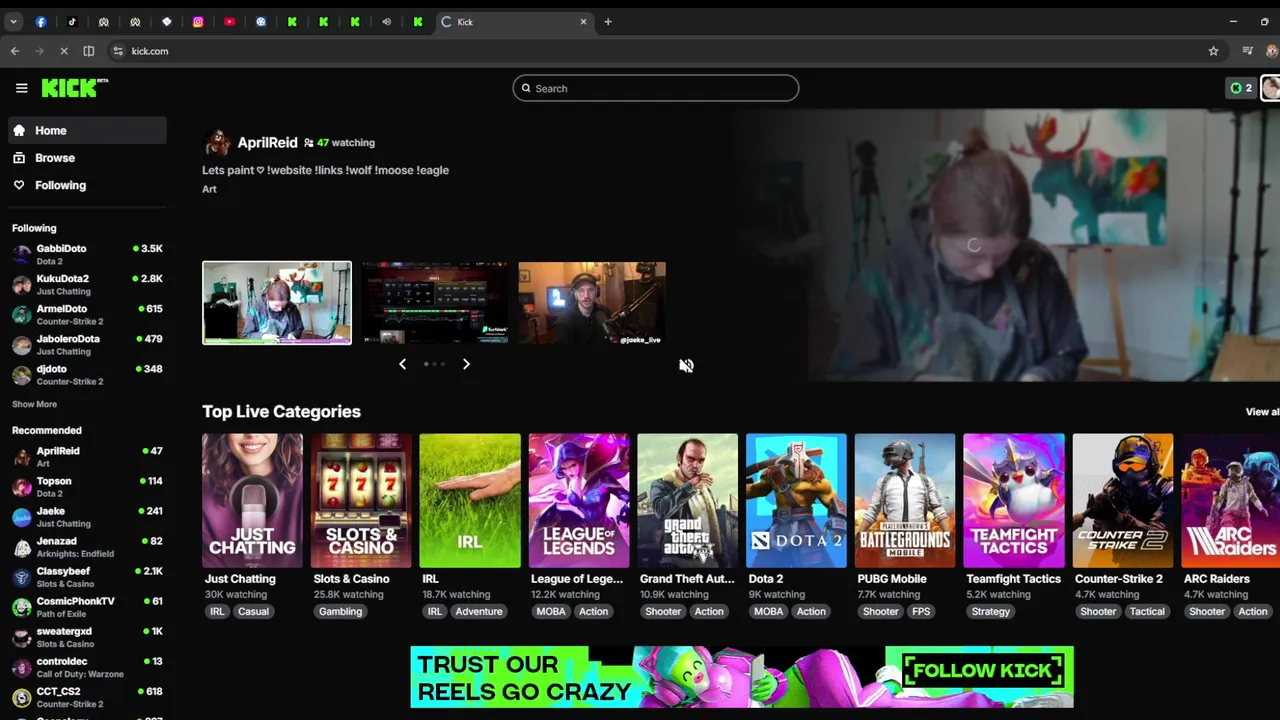This screenshot has width=1280, height=720.
Task: Open the Facebook browser tab
Action: tap(41, 22)
